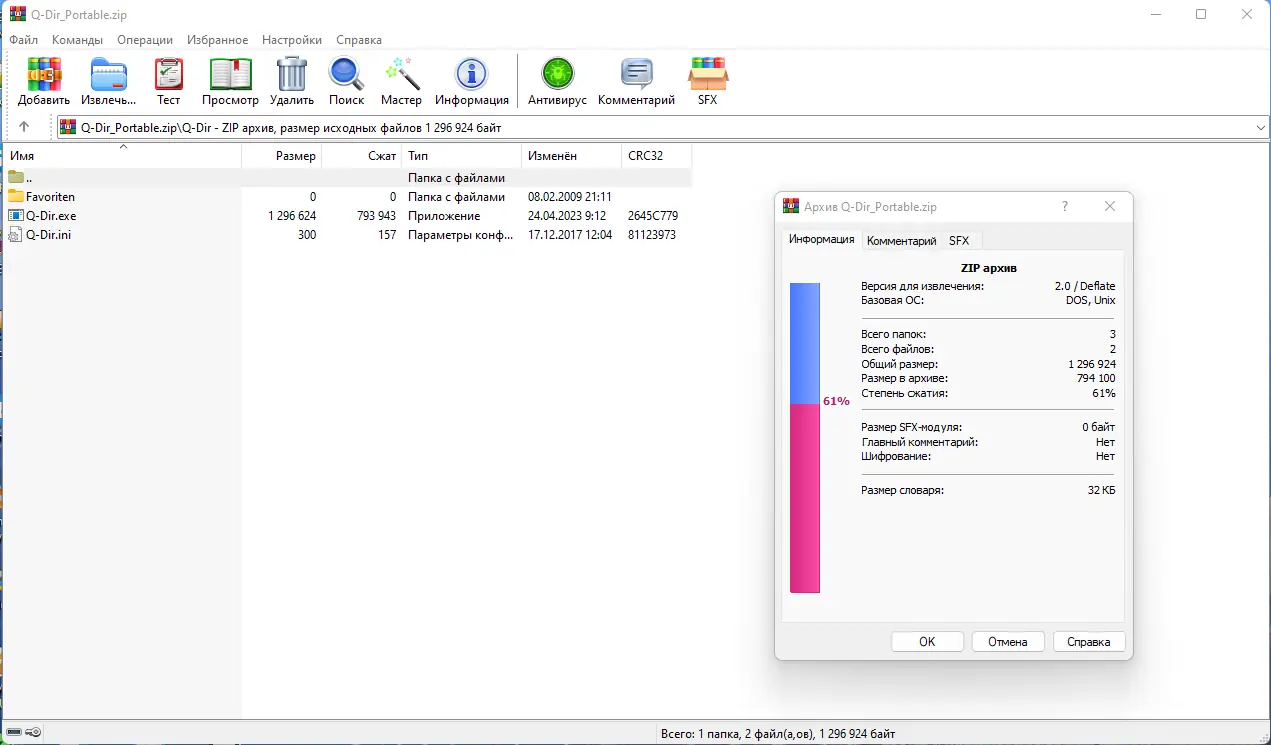
Task: Close the Архив Q-Dir_Portable.zip dialog
Action: (x=1109, y=206)
